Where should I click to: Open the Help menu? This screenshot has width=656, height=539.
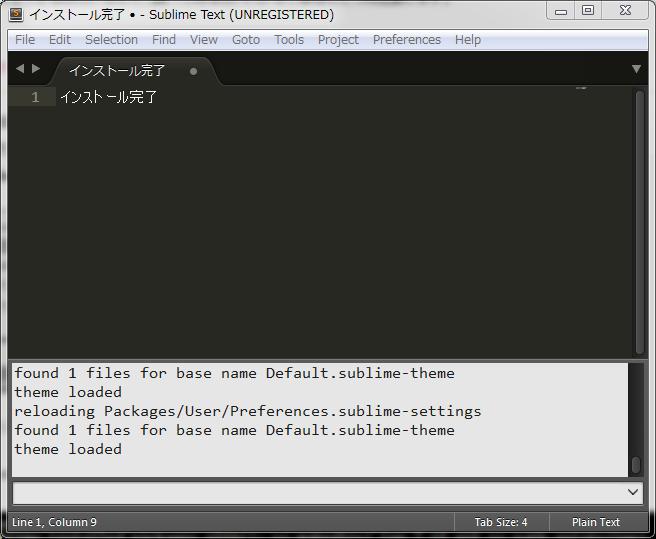coord(468,40)
